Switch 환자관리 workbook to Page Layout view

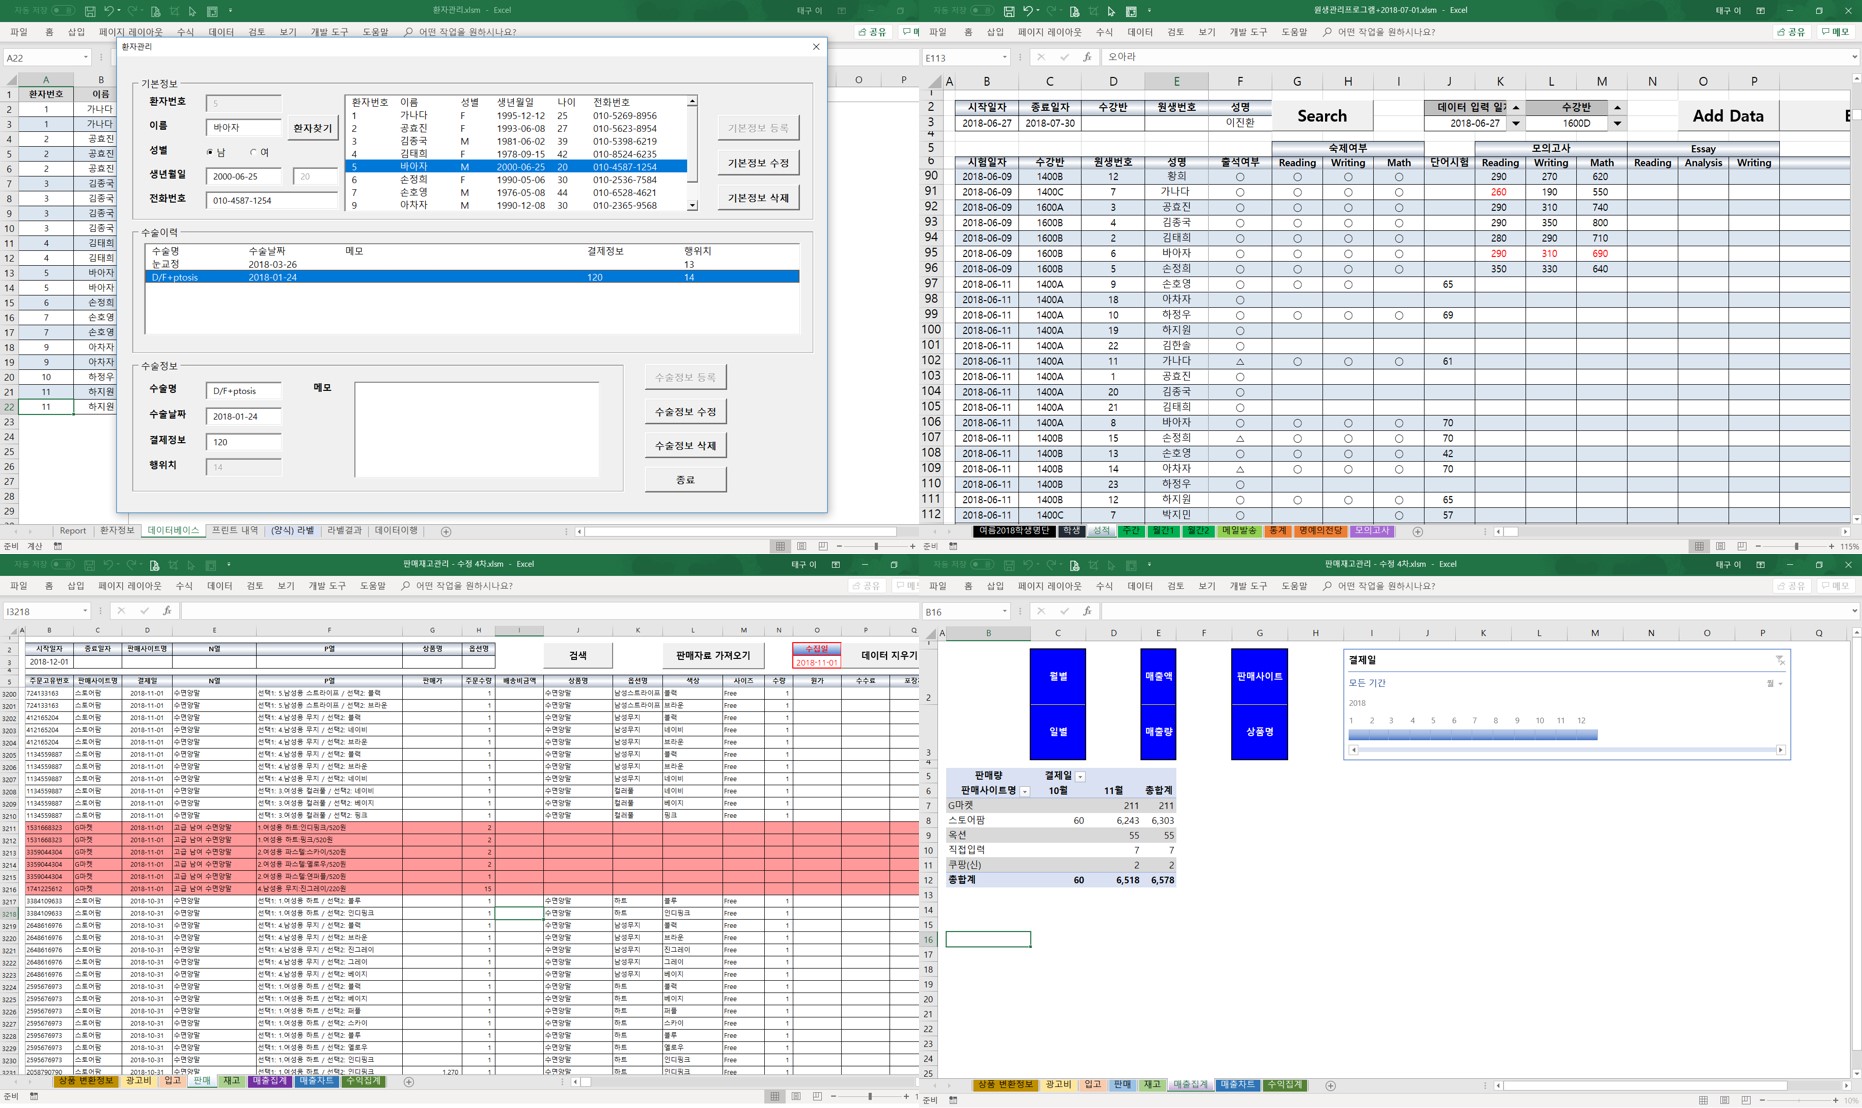coord(801,547)
